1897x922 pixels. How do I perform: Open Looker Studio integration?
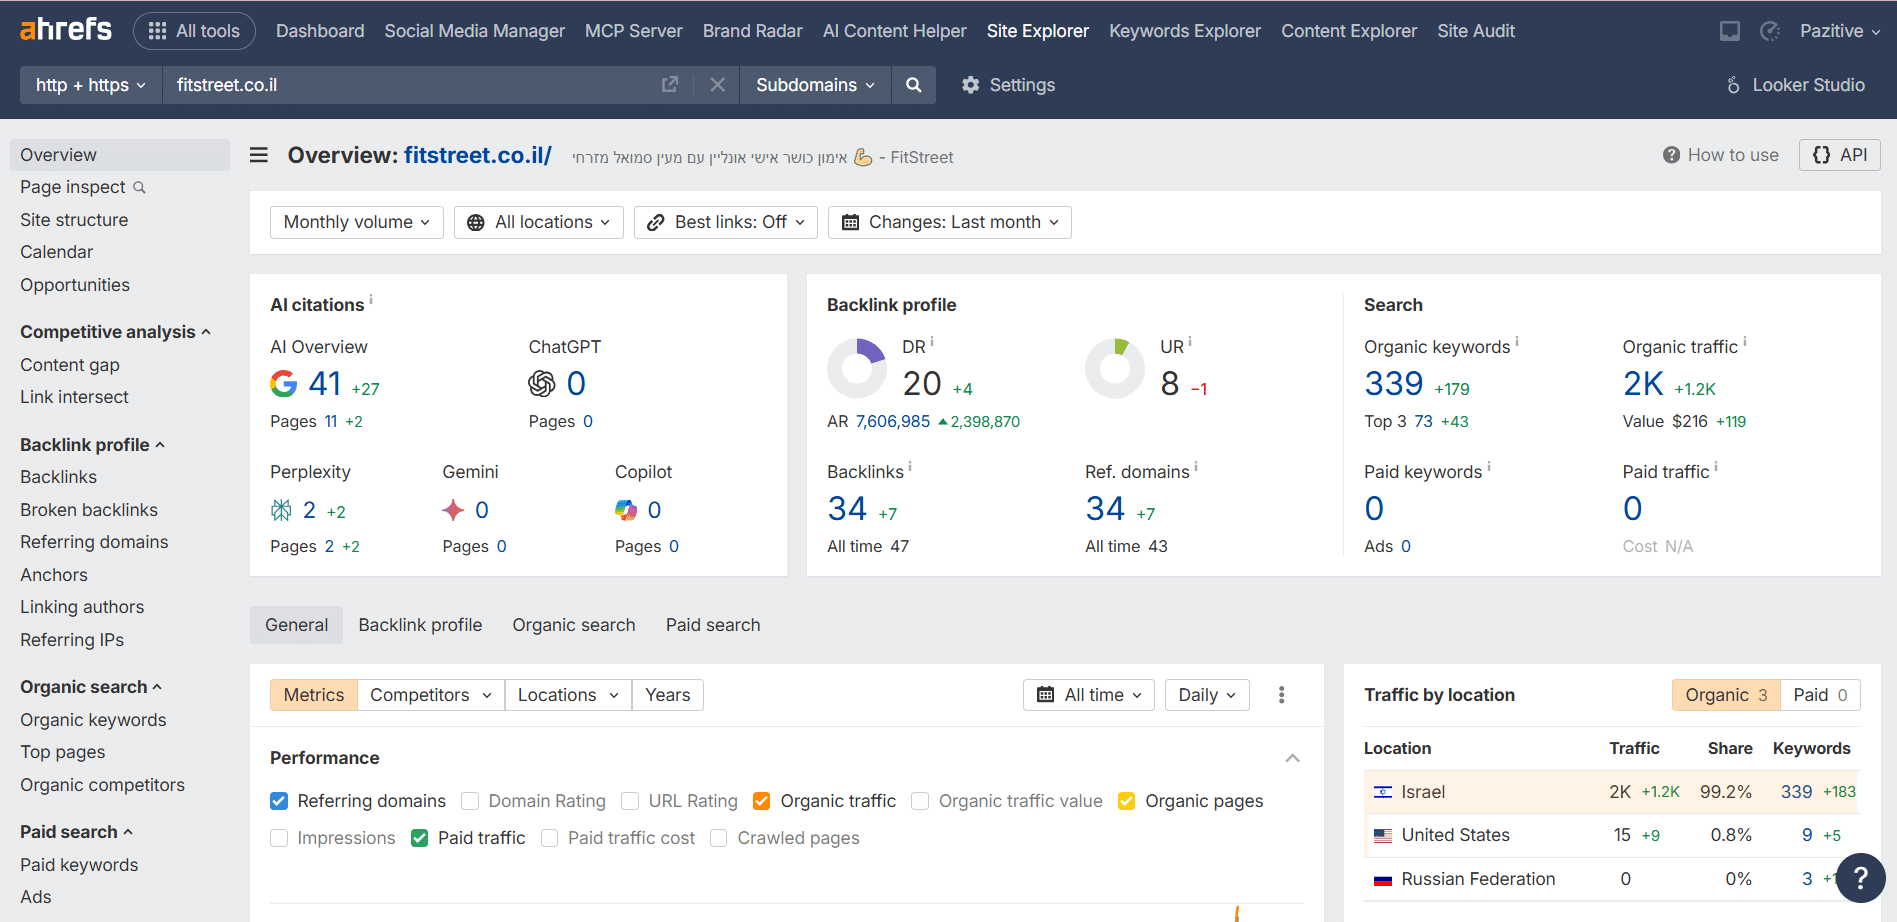1795,85
